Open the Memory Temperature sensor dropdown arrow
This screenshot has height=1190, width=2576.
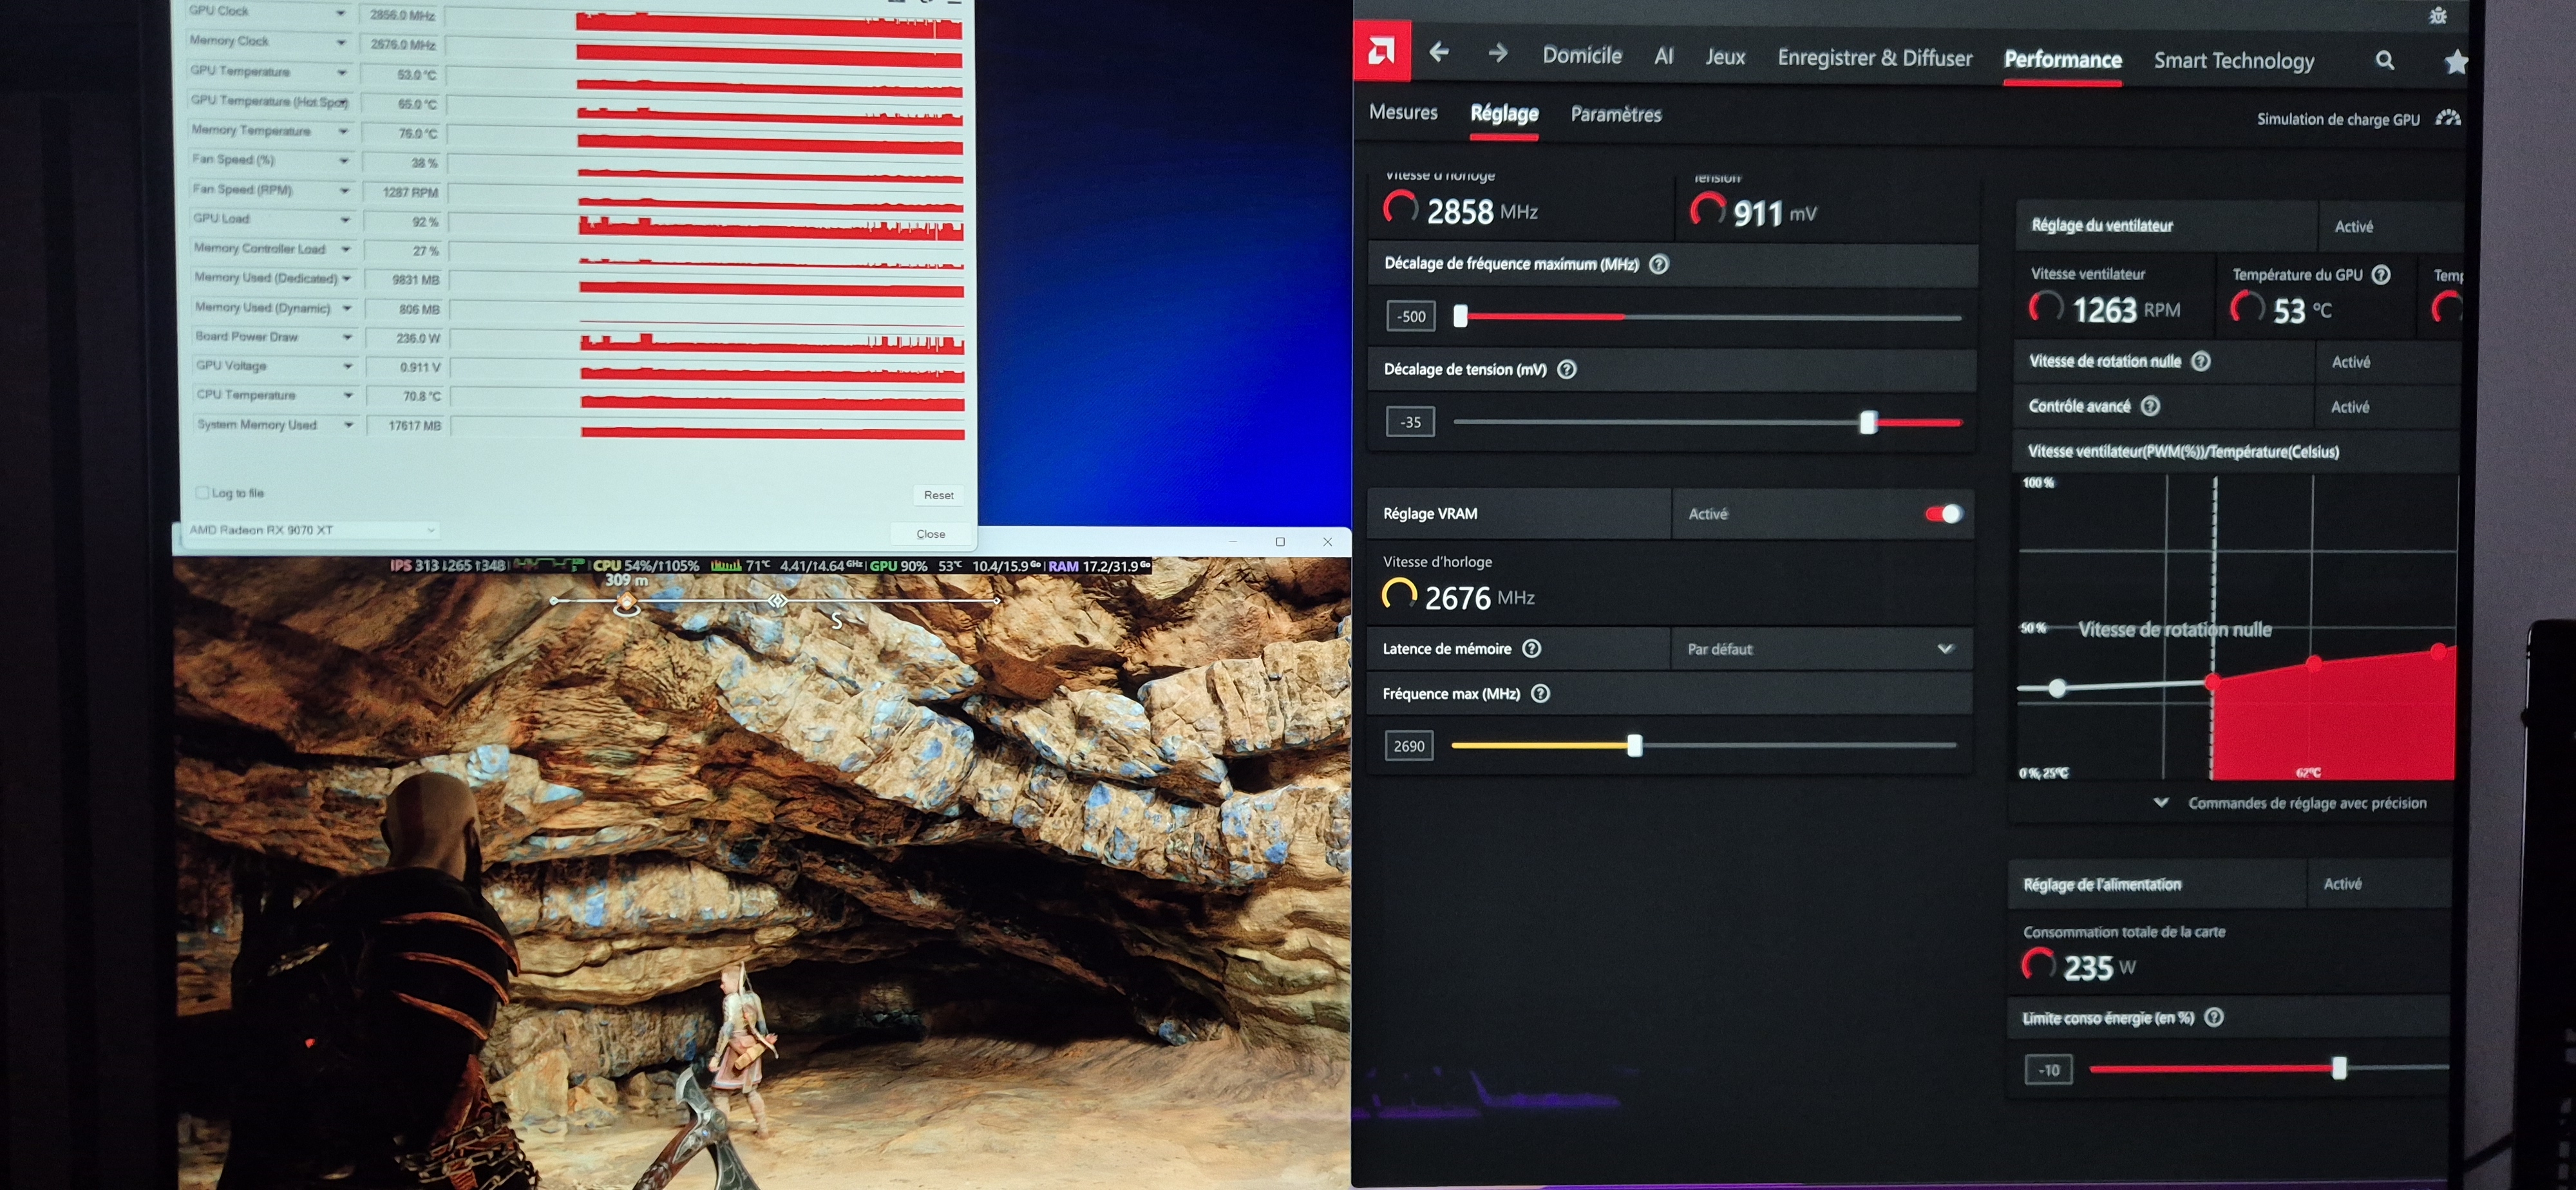click(344, 131)
